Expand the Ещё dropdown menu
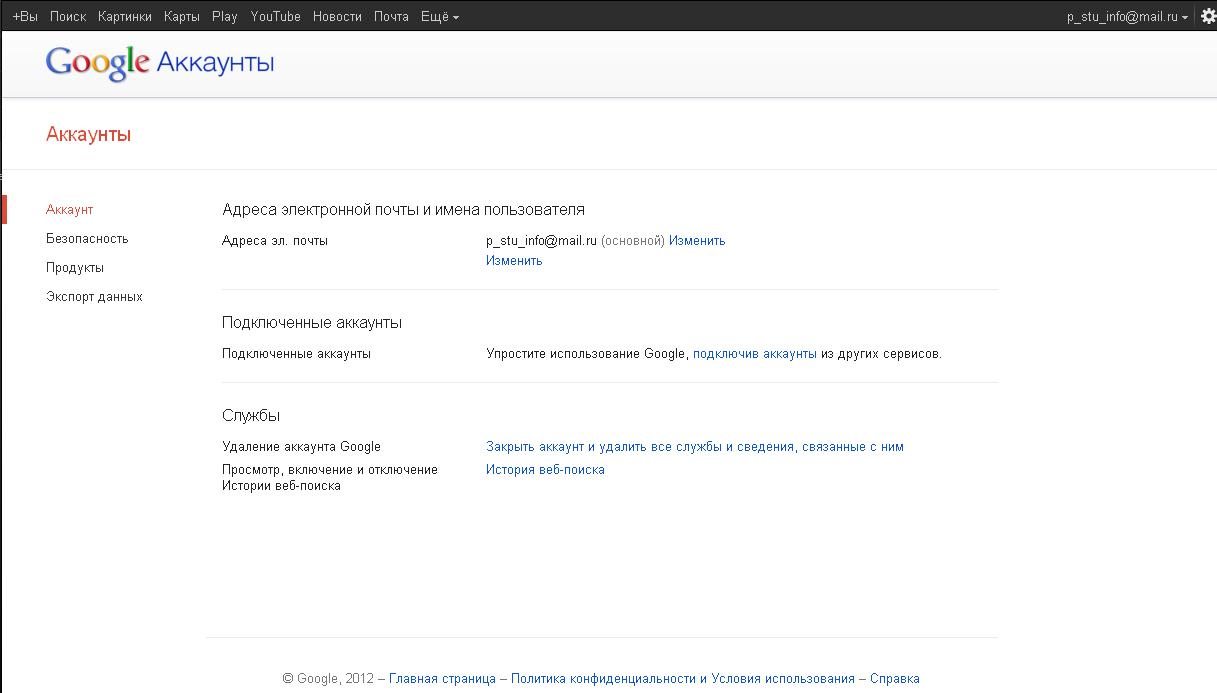 coord(440,16)
